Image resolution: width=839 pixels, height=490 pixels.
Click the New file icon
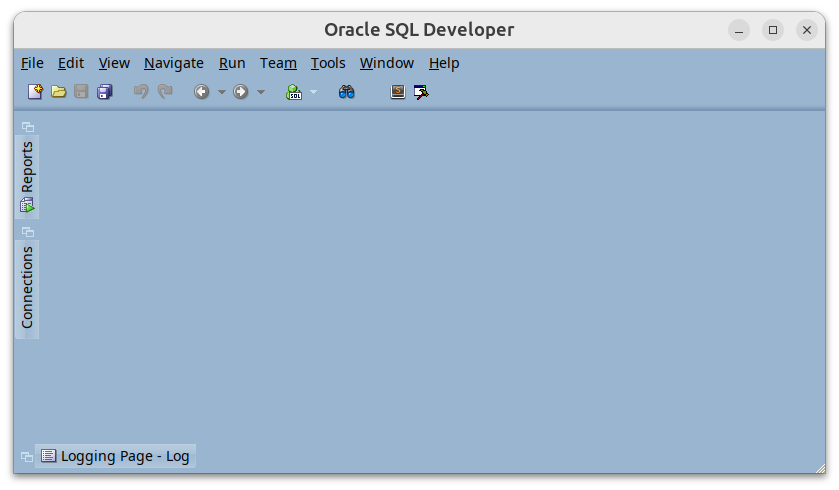pos(35,92)
